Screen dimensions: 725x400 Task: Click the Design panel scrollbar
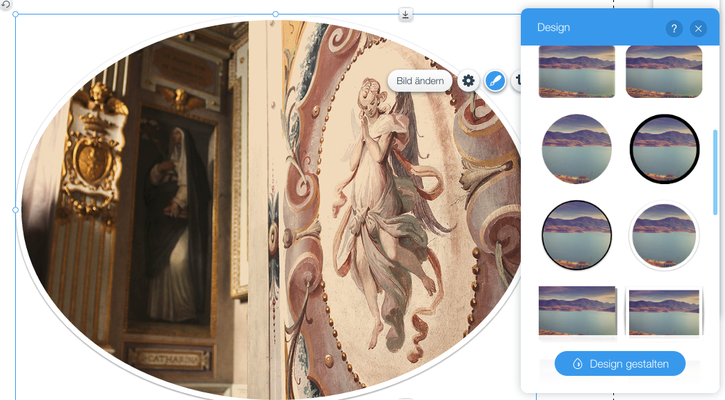click(x=715, y=172)
